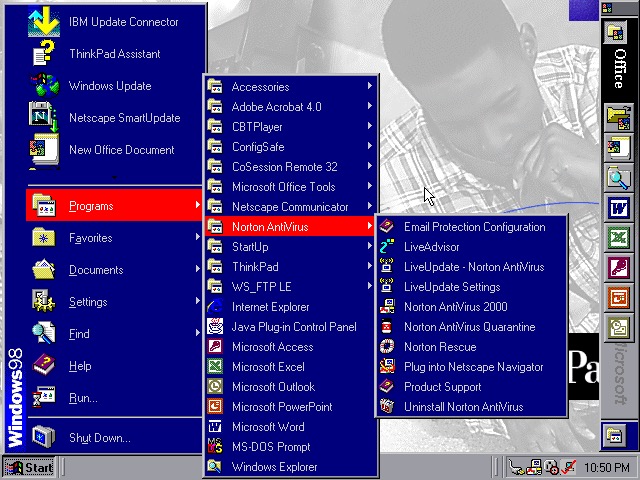This screenshot has height=480, width=640.
Task: Open Access from the Office shortcut bar
Action: (618, 269)
